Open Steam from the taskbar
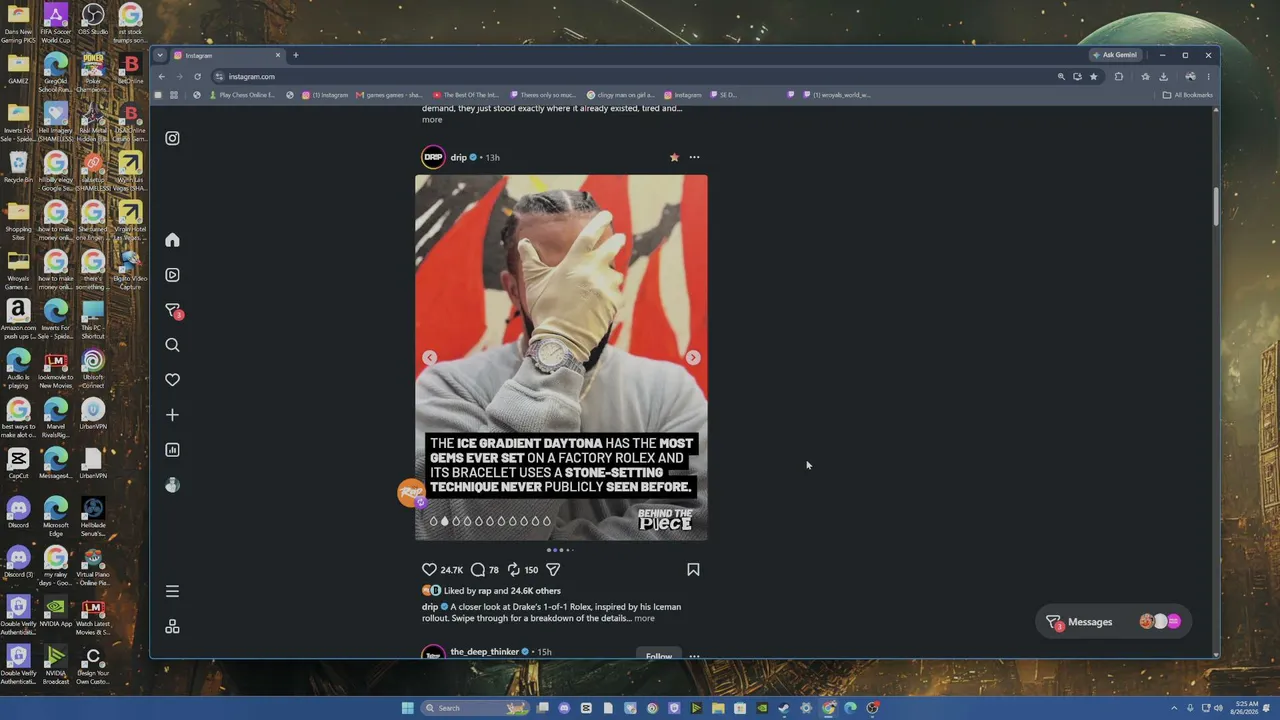The width and height of the screenshot is (1280, 720). 784,708
